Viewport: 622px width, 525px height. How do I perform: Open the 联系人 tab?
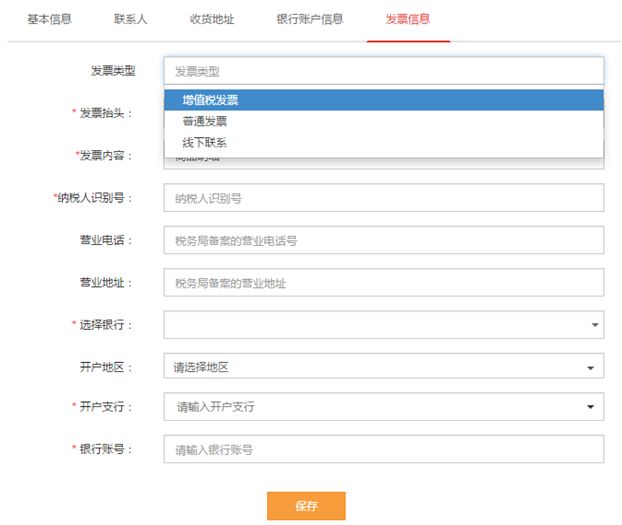pos(131,19)
